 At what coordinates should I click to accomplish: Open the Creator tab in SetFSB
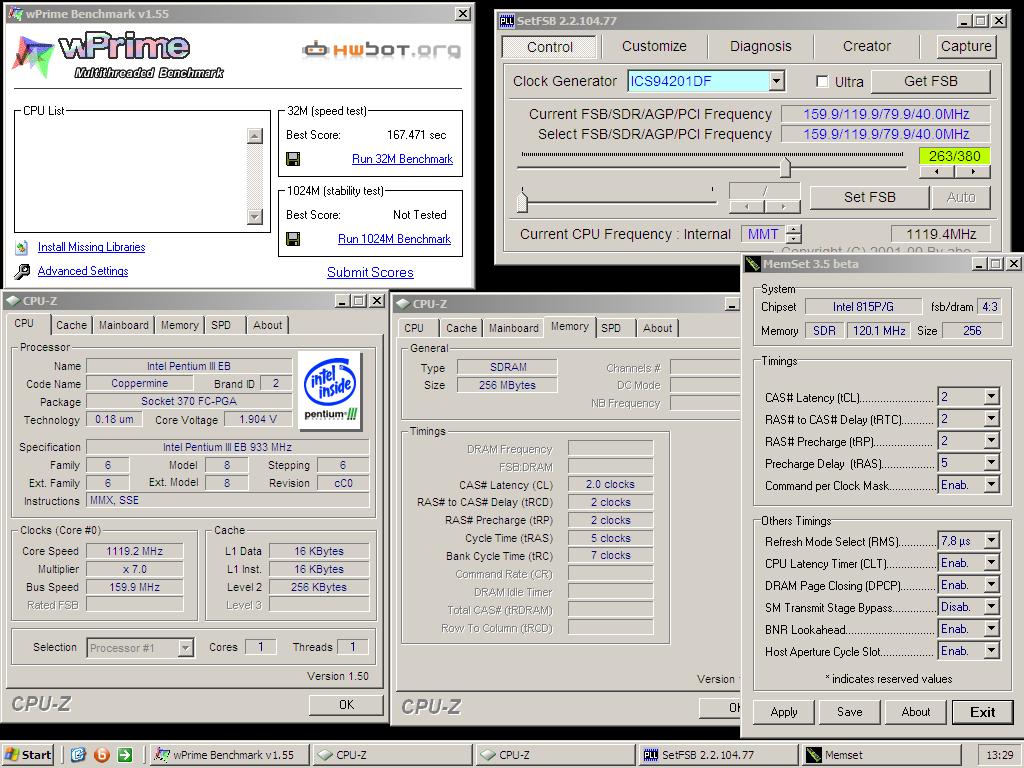867,46
